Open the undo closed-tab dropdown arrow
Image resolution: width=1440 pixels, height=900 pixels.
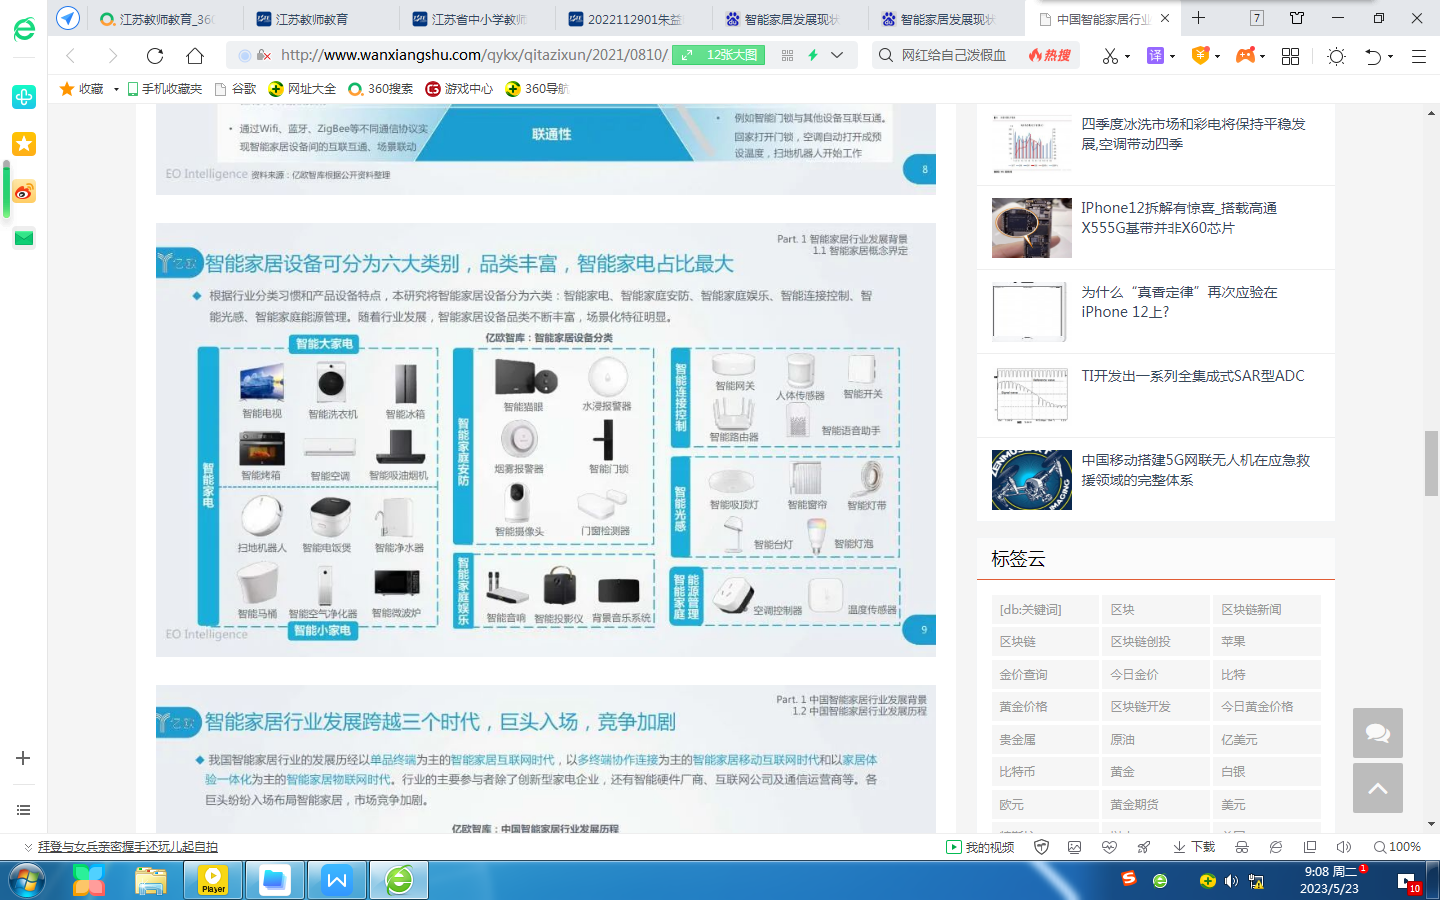(1390, 57)
